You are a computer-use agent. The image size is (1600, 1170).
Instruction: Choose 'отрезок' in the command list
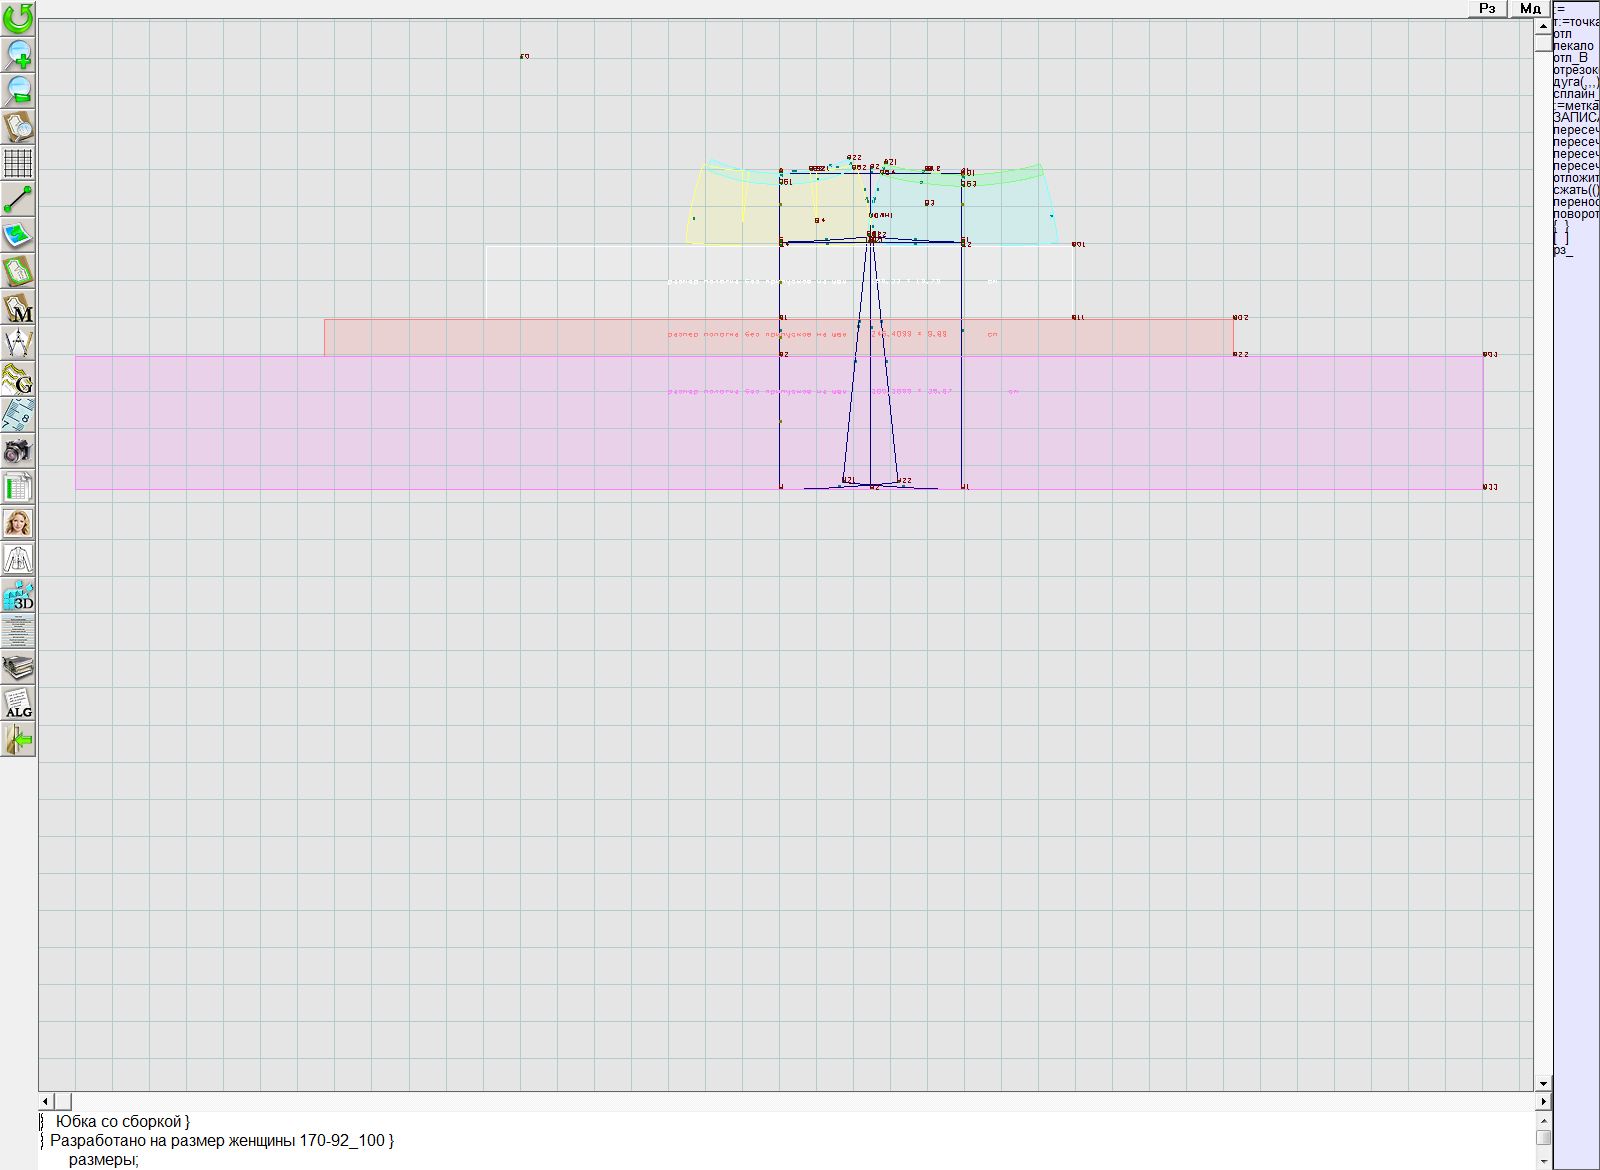tap(1575, 70)
